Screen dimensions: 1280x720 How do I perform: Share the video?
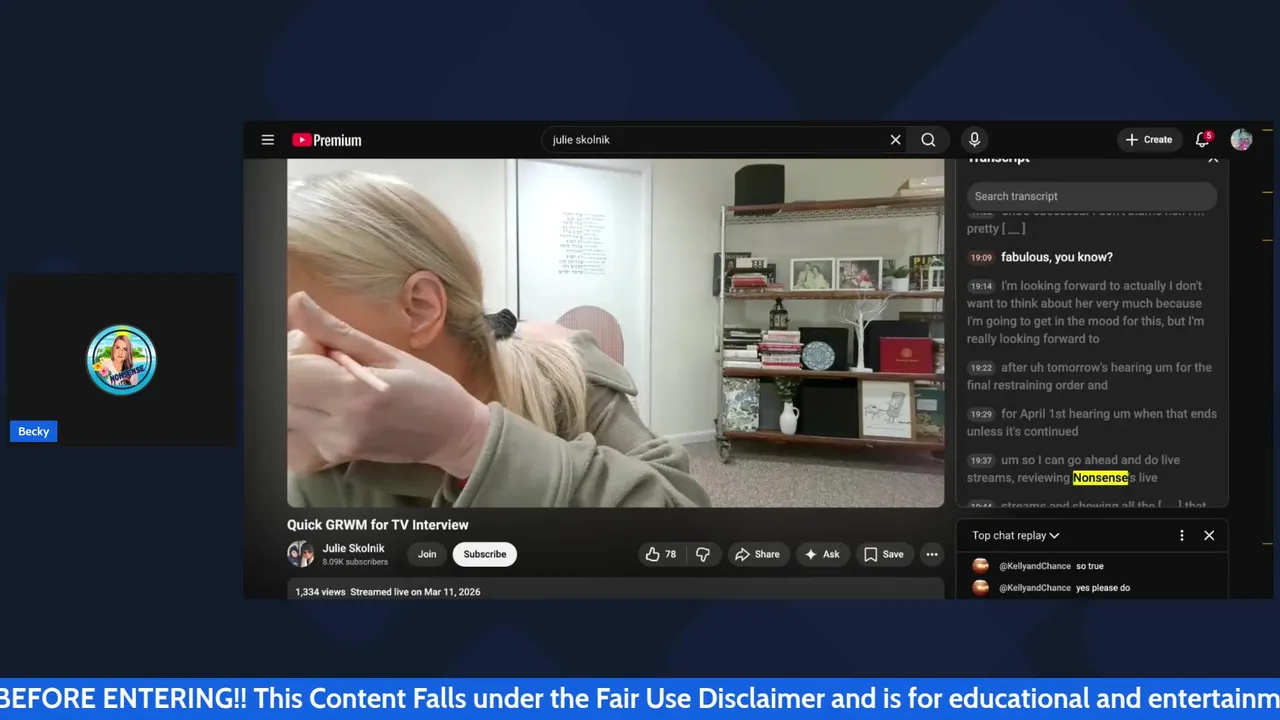757,554
